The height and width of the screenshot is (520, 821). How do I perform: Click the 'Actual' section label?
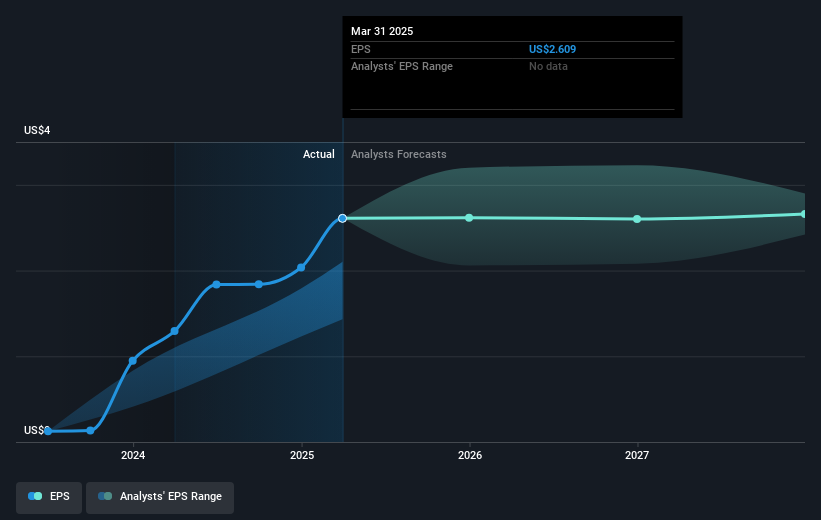[x=318, y=154]
